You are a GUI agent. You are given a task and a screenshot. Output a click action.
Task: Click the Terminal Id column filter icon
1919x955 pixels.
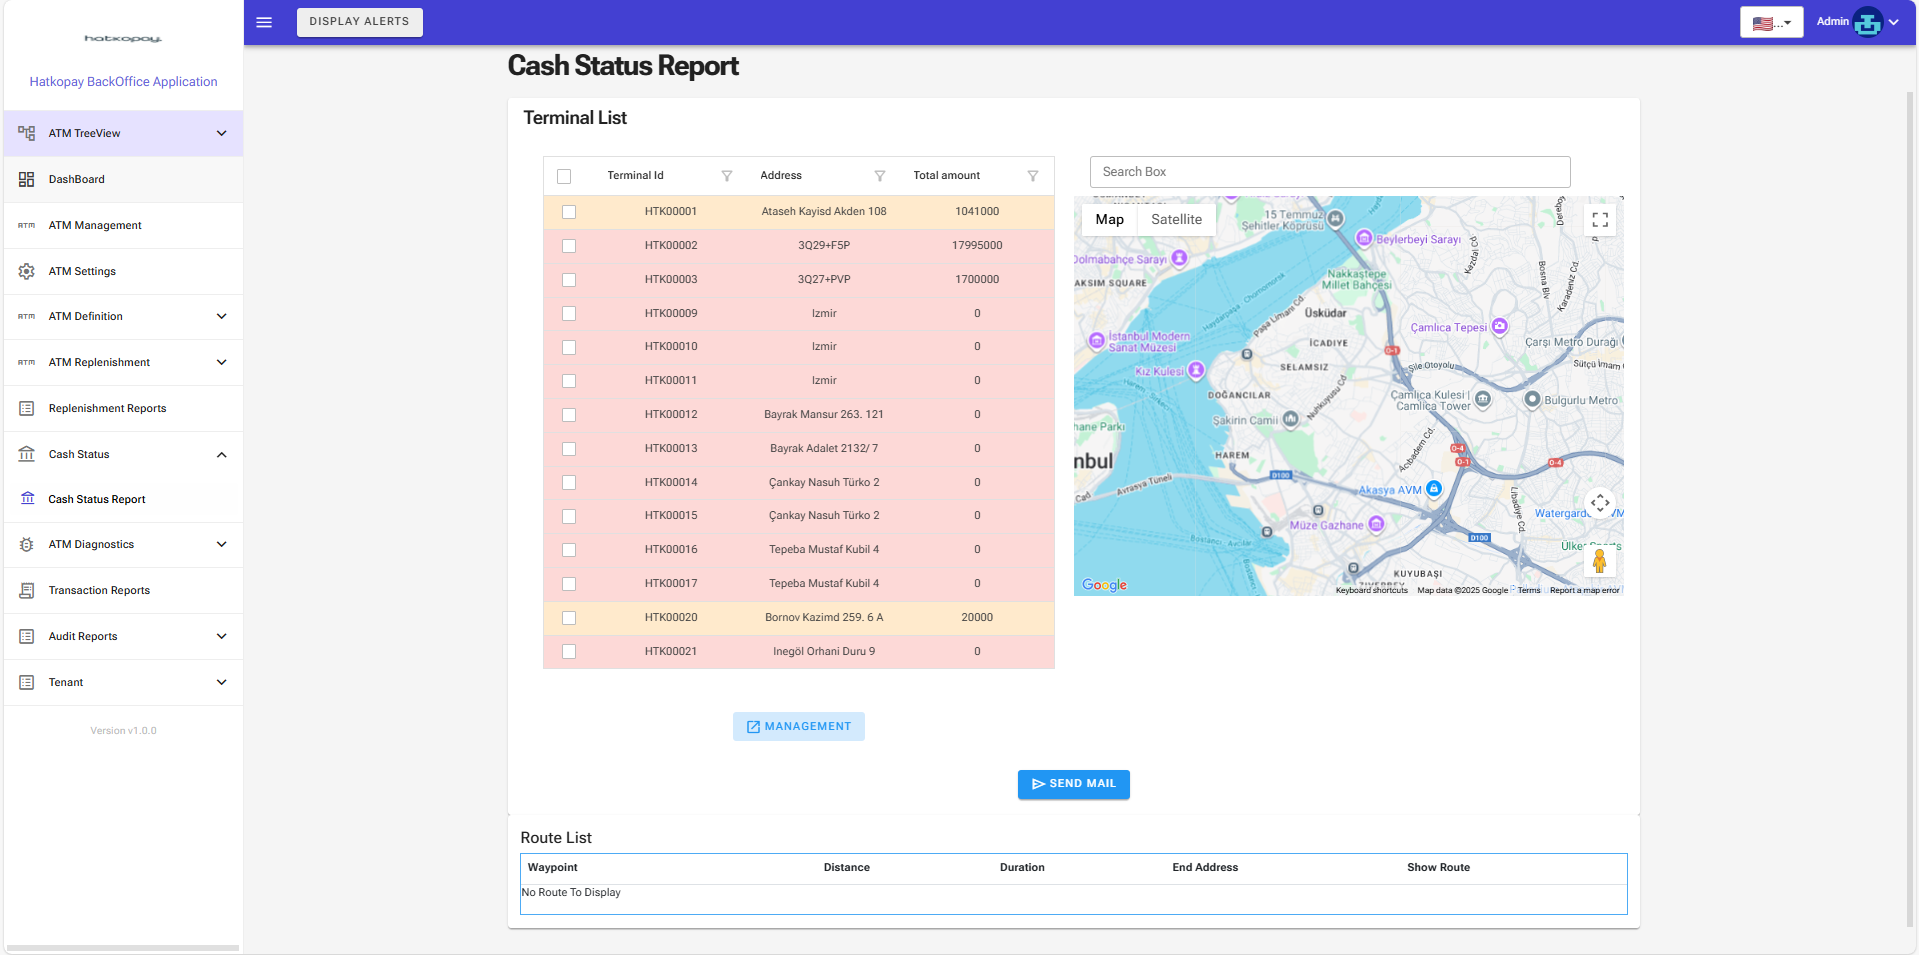tap(727, 176)
